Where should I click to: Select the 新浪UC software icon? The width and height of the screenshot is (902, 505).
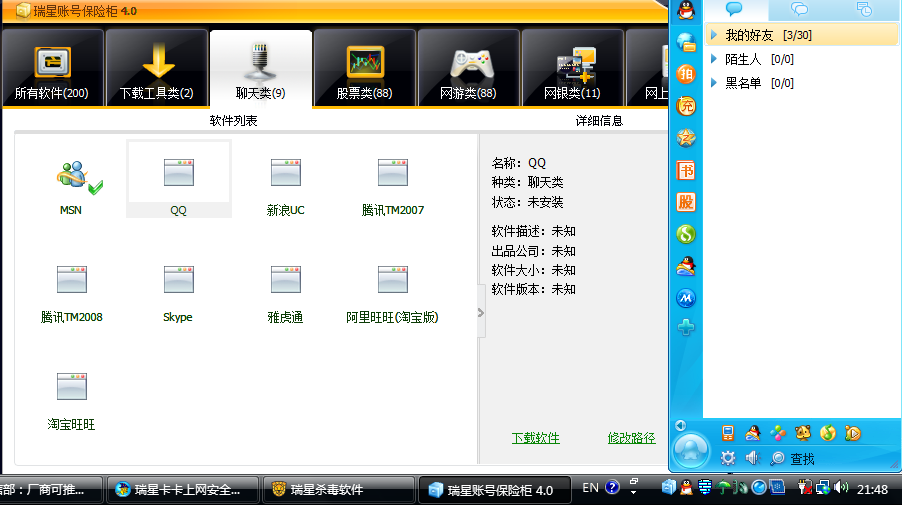pyautogui.click(x=286, y=173)
